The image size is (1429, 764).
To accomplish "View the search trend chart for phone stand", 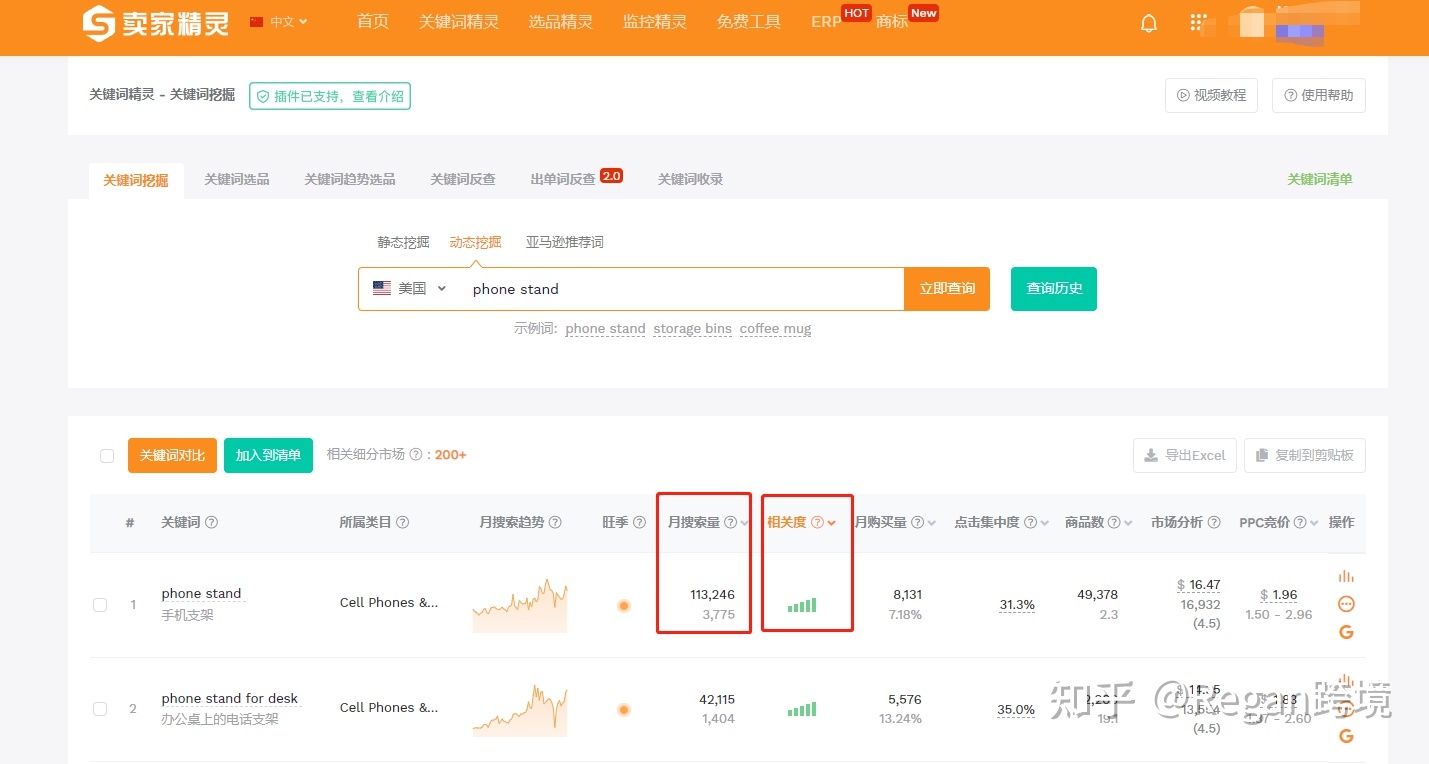I will tap(520, 605).
